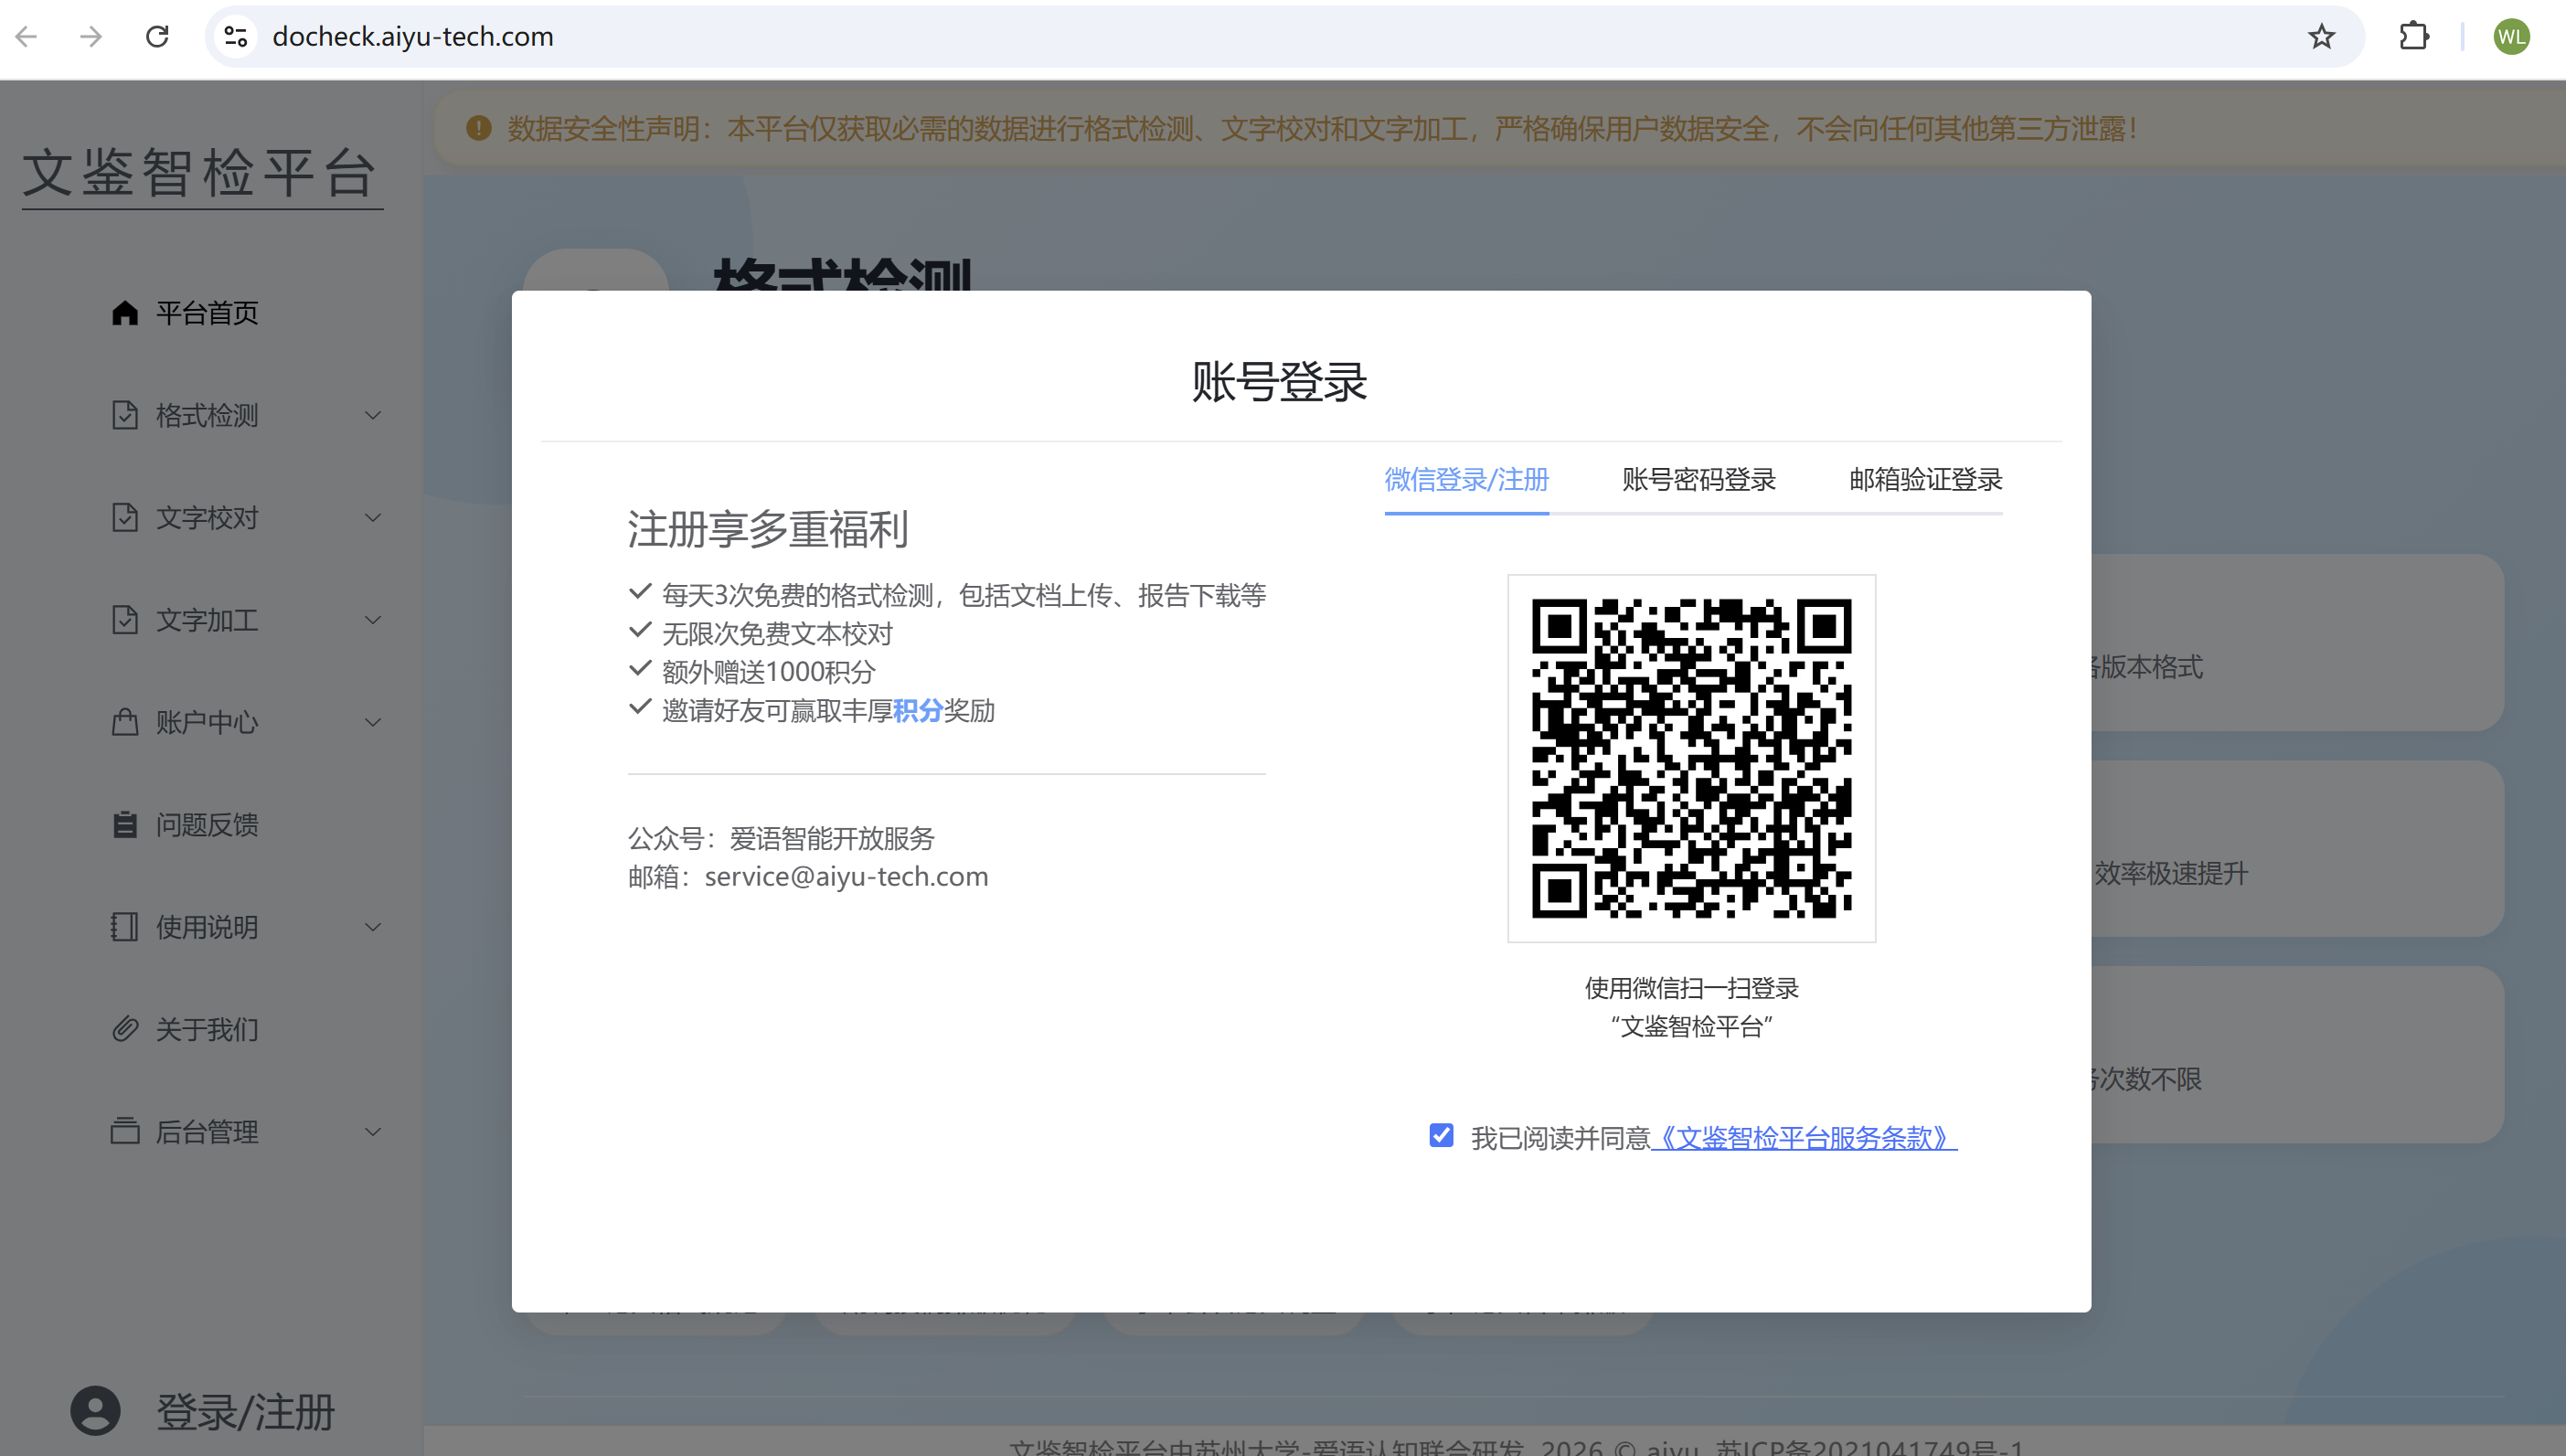Bookmark this page with the star icon
The width and height of the screenshot is (2566, 1456).
click(x=2321, y=37)
